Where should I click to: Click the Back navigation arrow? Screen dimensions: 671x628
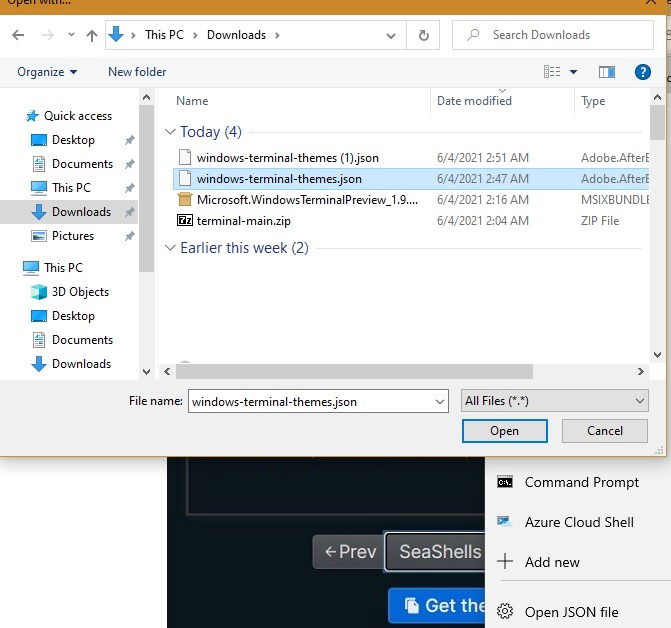18,35
